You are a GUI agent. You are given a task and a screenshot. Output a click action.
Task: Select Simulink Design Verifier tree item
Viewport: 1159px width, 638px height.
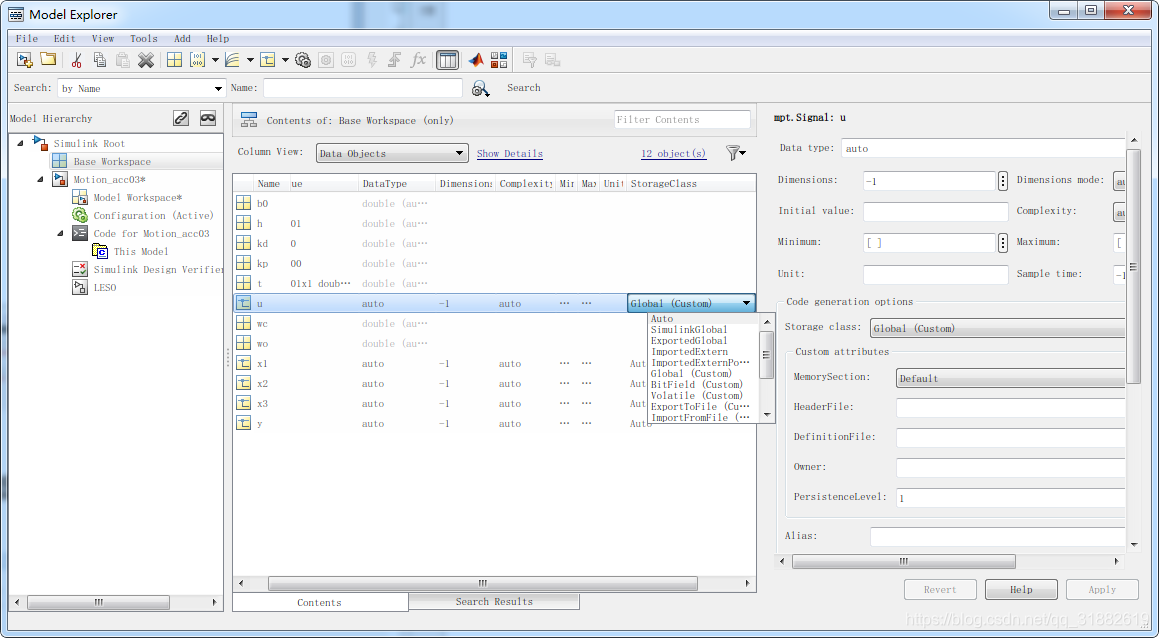coord(157,269)
